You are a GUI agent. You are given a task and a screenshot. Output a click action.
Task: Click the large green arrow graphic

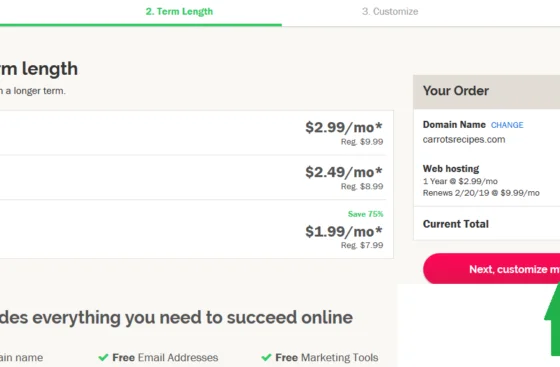(x=552, y=318)
